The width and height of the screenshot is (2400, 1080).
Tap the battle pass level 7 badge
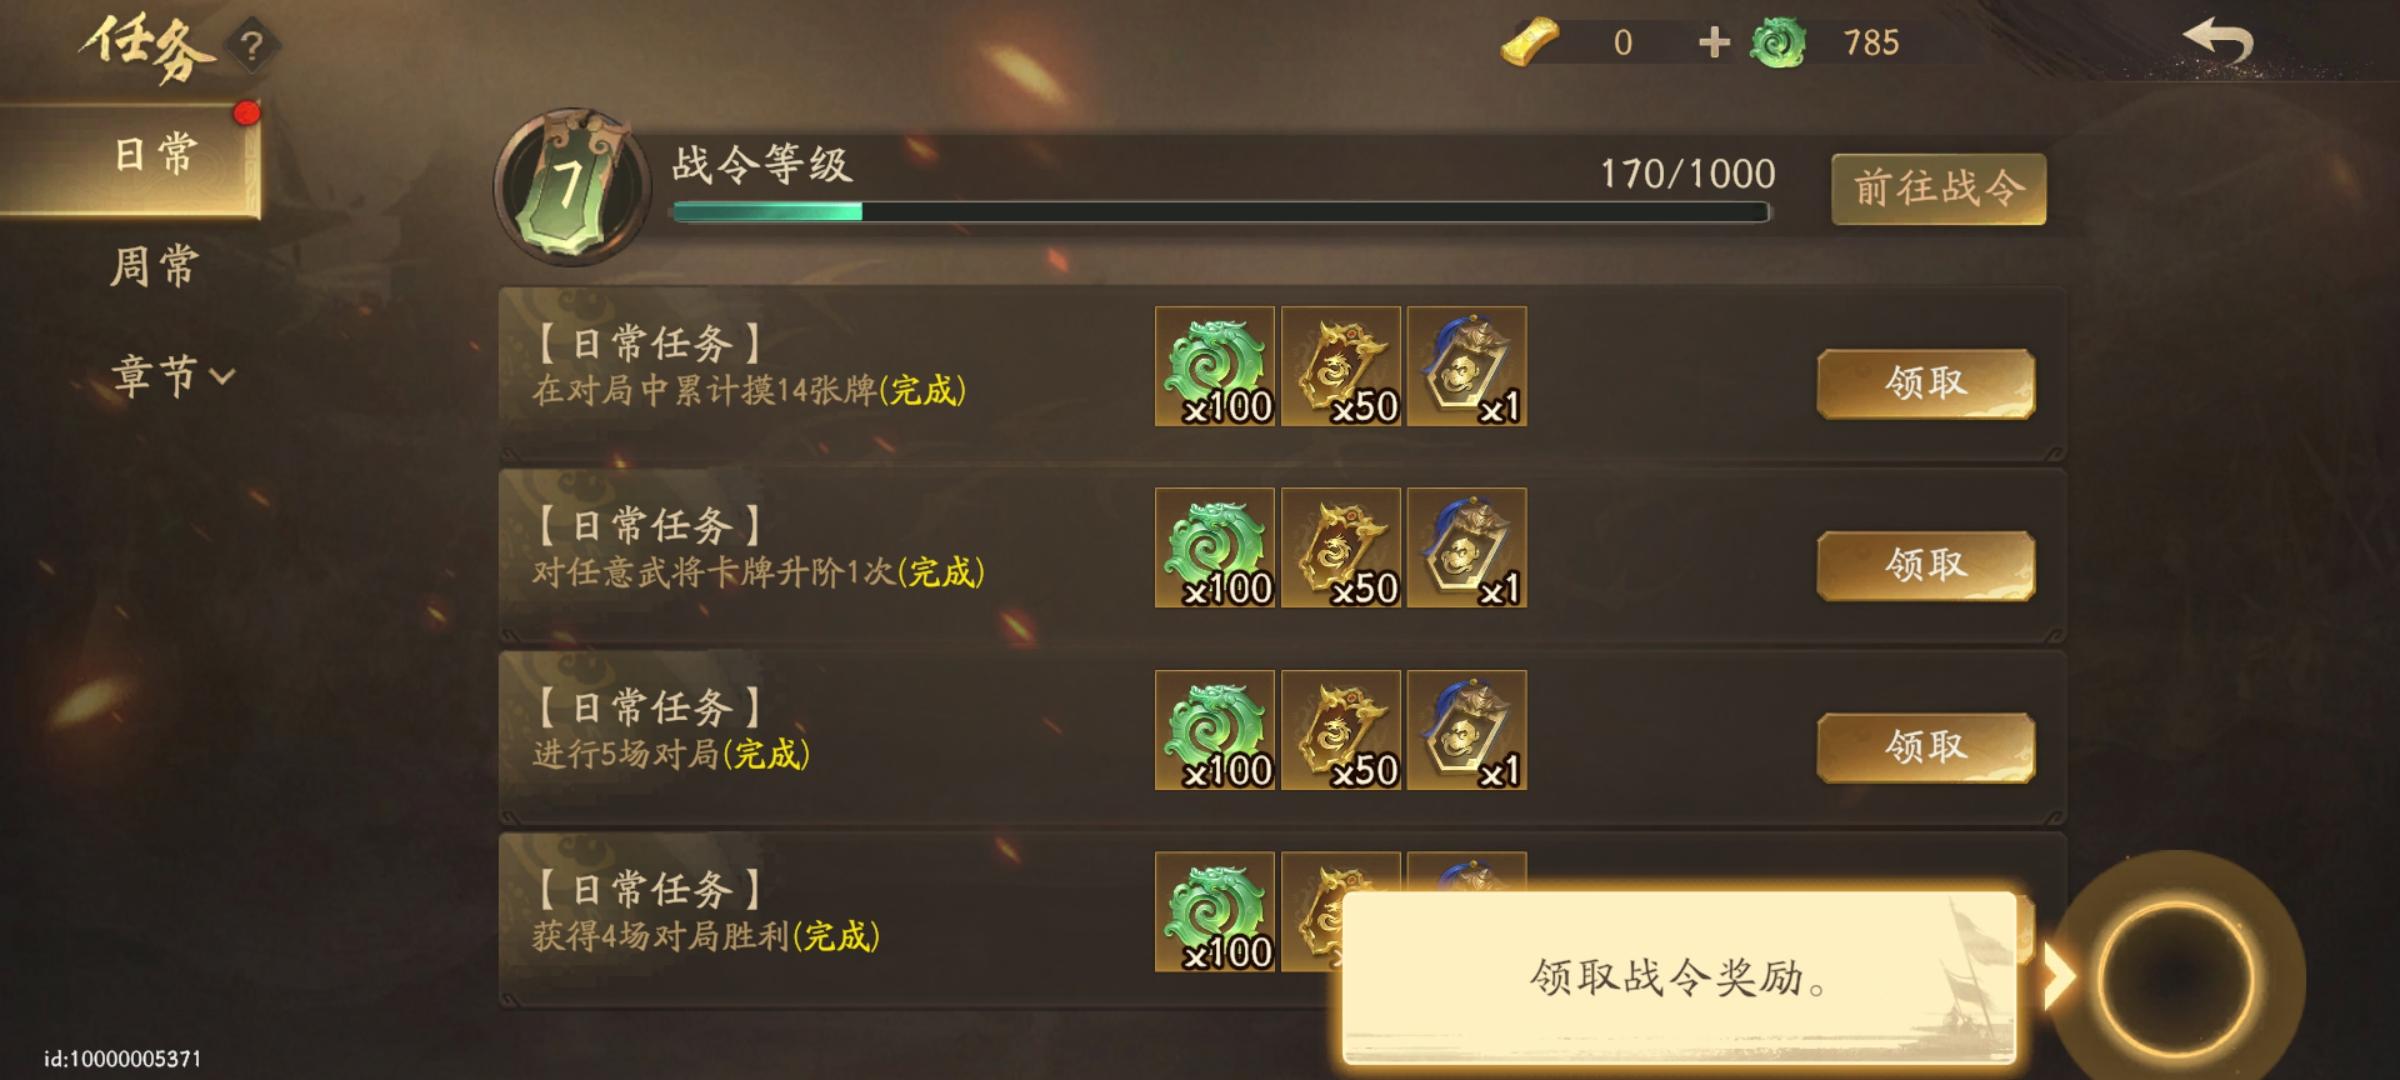click(x=572, y=186)
